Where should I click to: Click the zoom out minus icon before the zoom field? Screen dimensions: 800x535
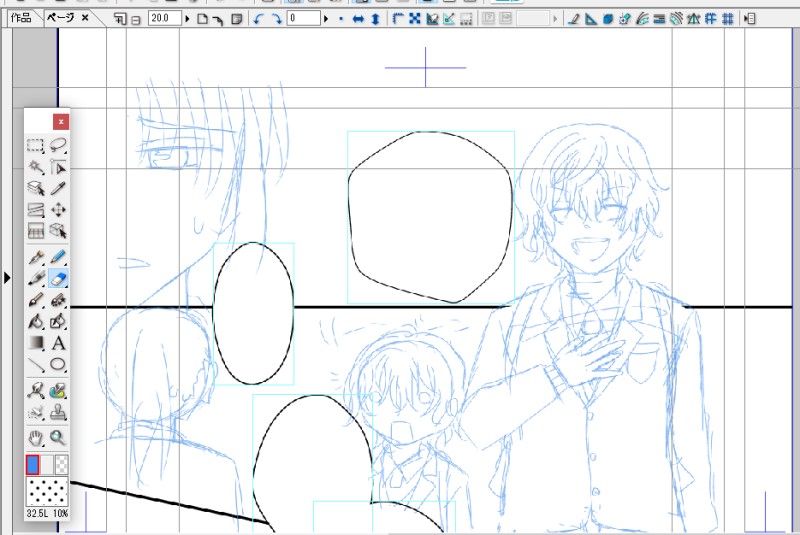[x=136, y=20]
